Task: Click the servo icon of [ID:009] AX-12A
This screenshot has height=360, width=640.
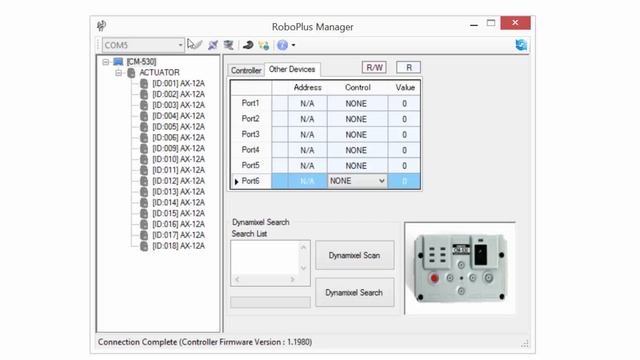Action: click(144, 149)
